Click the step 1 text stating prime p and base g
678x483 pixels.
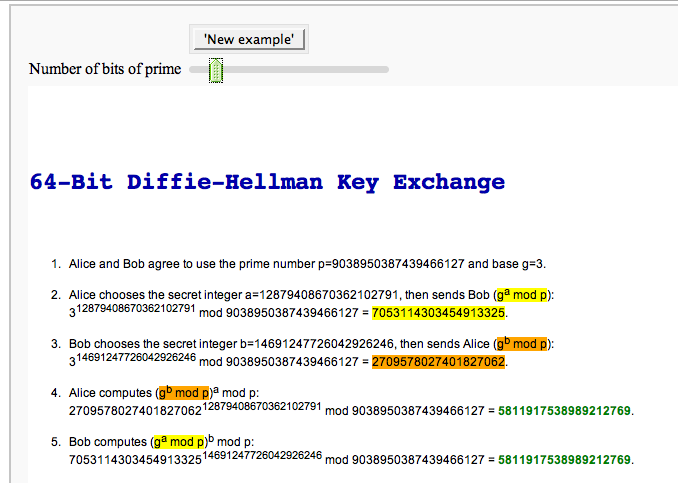click(308, 265)
